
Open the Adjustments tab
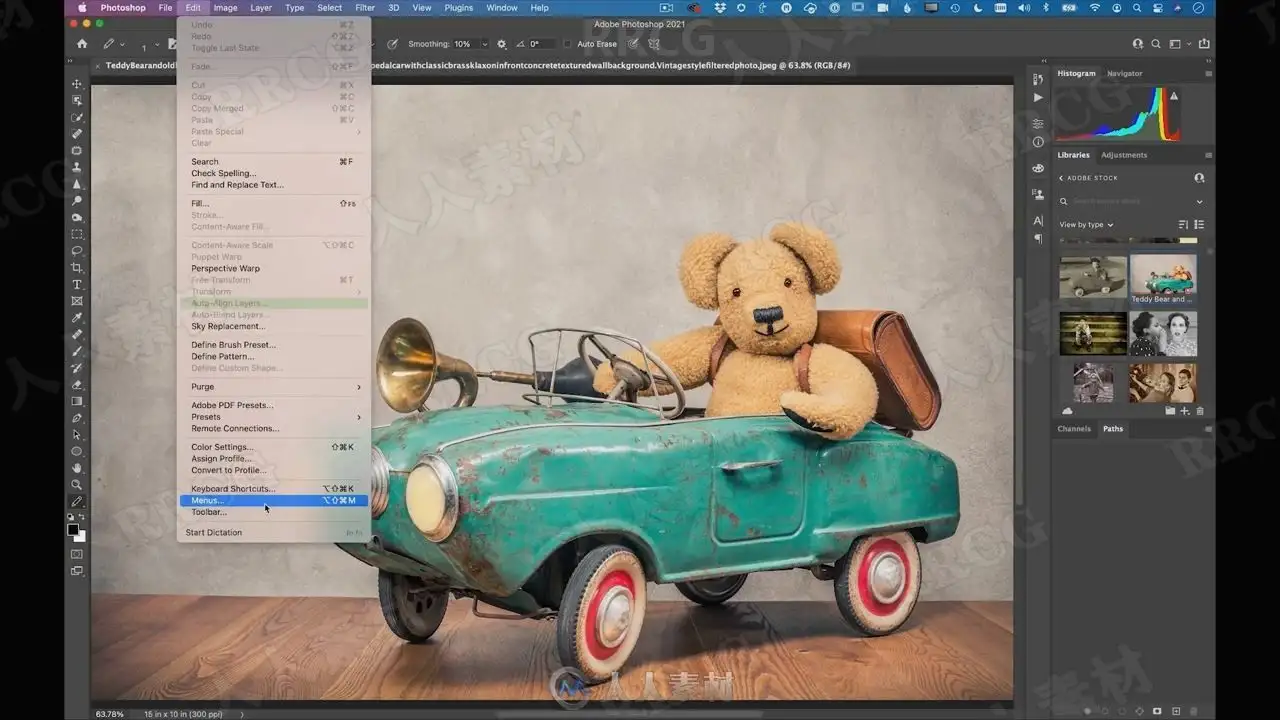click(1124, 155)
